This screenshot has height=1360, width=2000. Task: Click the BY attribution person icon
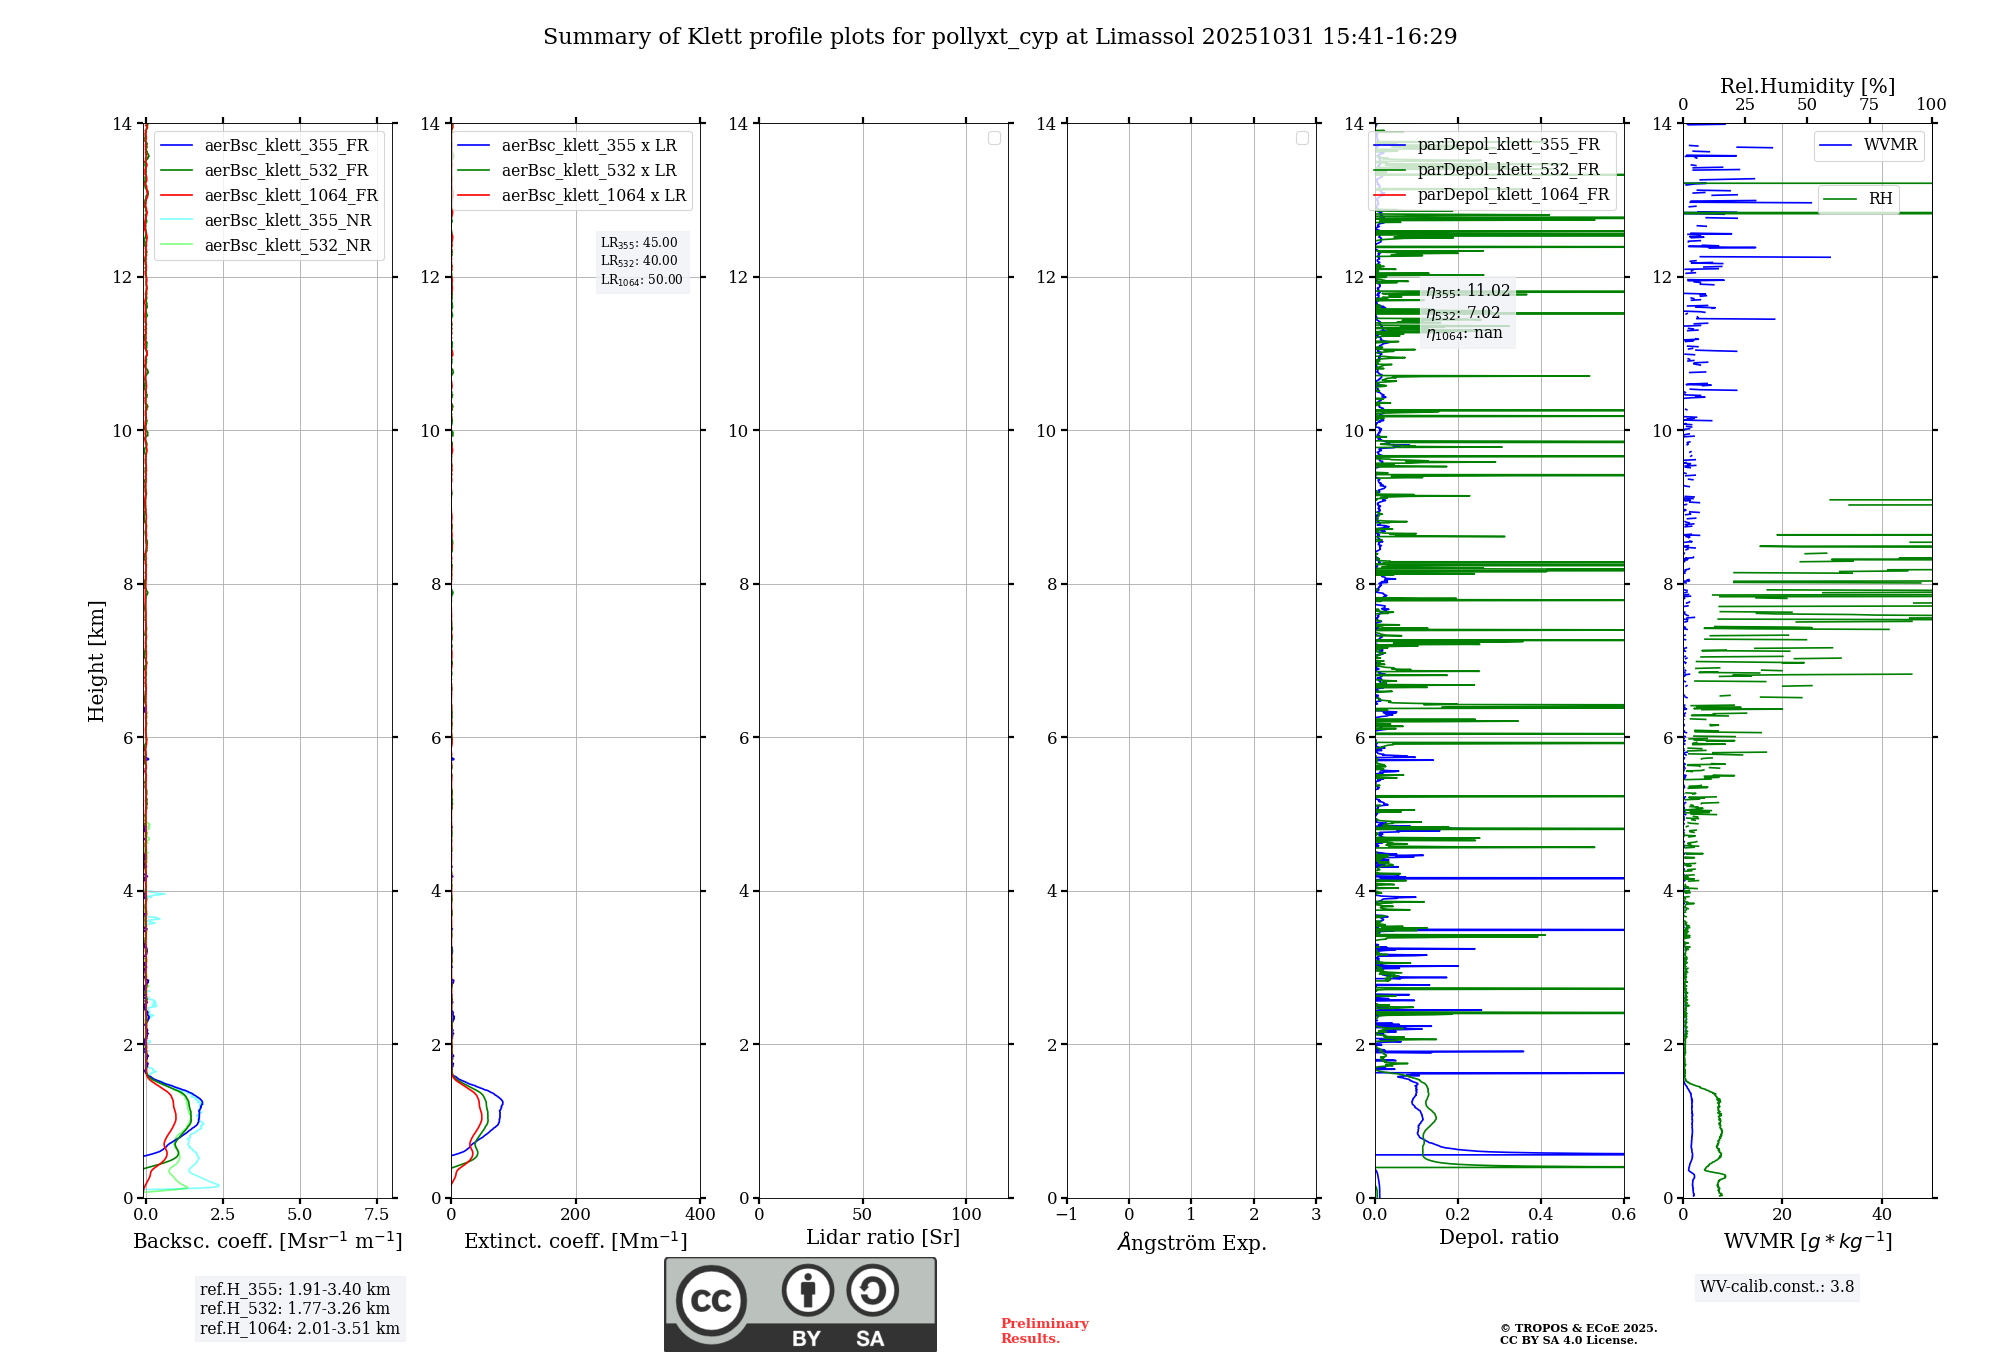(807, 1290)
